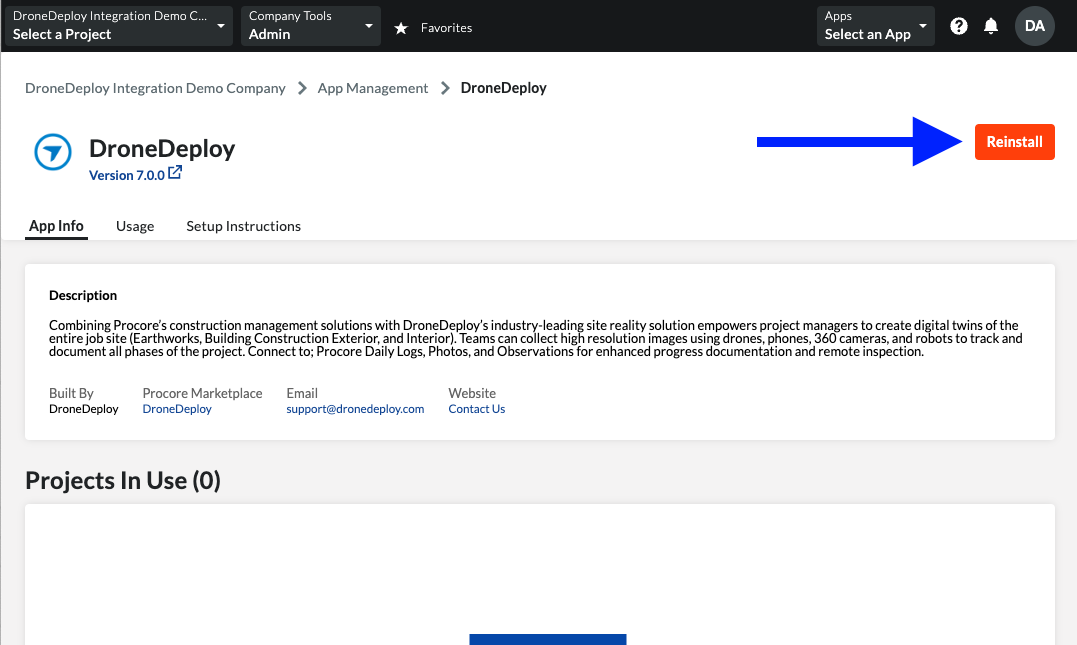Viewport: 1077px width, 645px height.
Task: Click the Projects In Use (0) heading
Action: (x=123, y=481)
